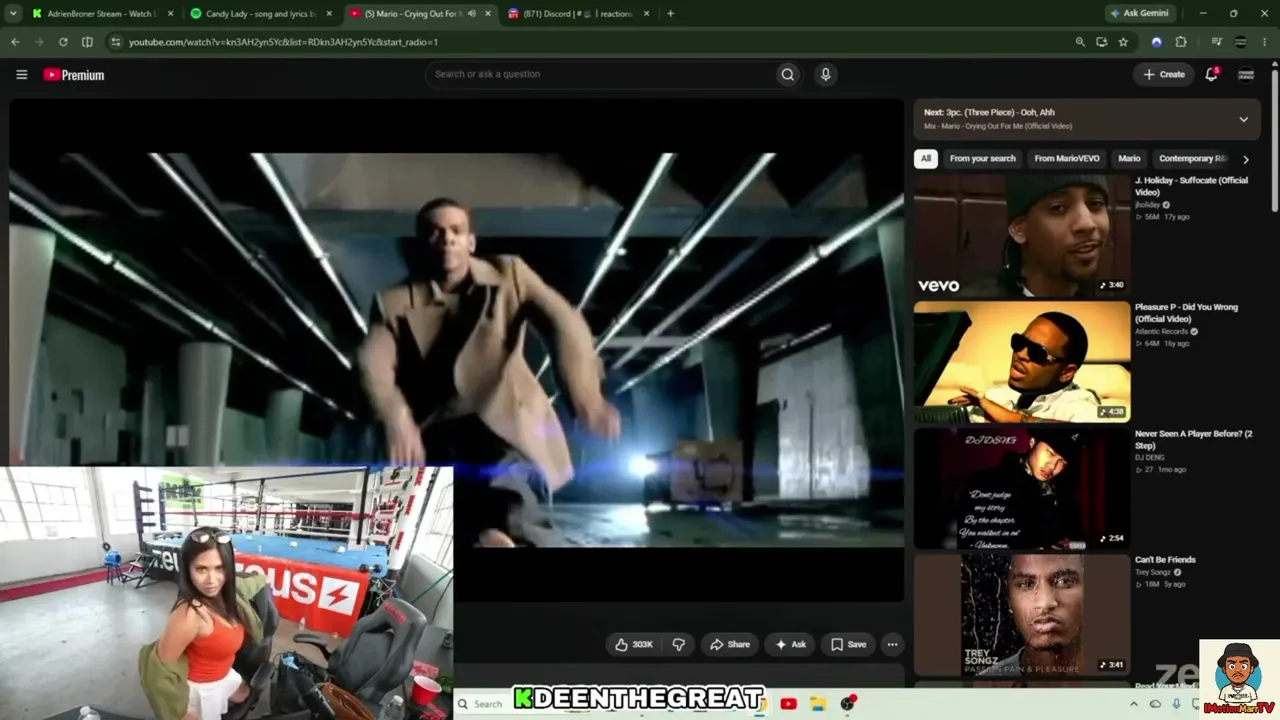Open Ask Gemini in the browser

[x=1139, y=14]
